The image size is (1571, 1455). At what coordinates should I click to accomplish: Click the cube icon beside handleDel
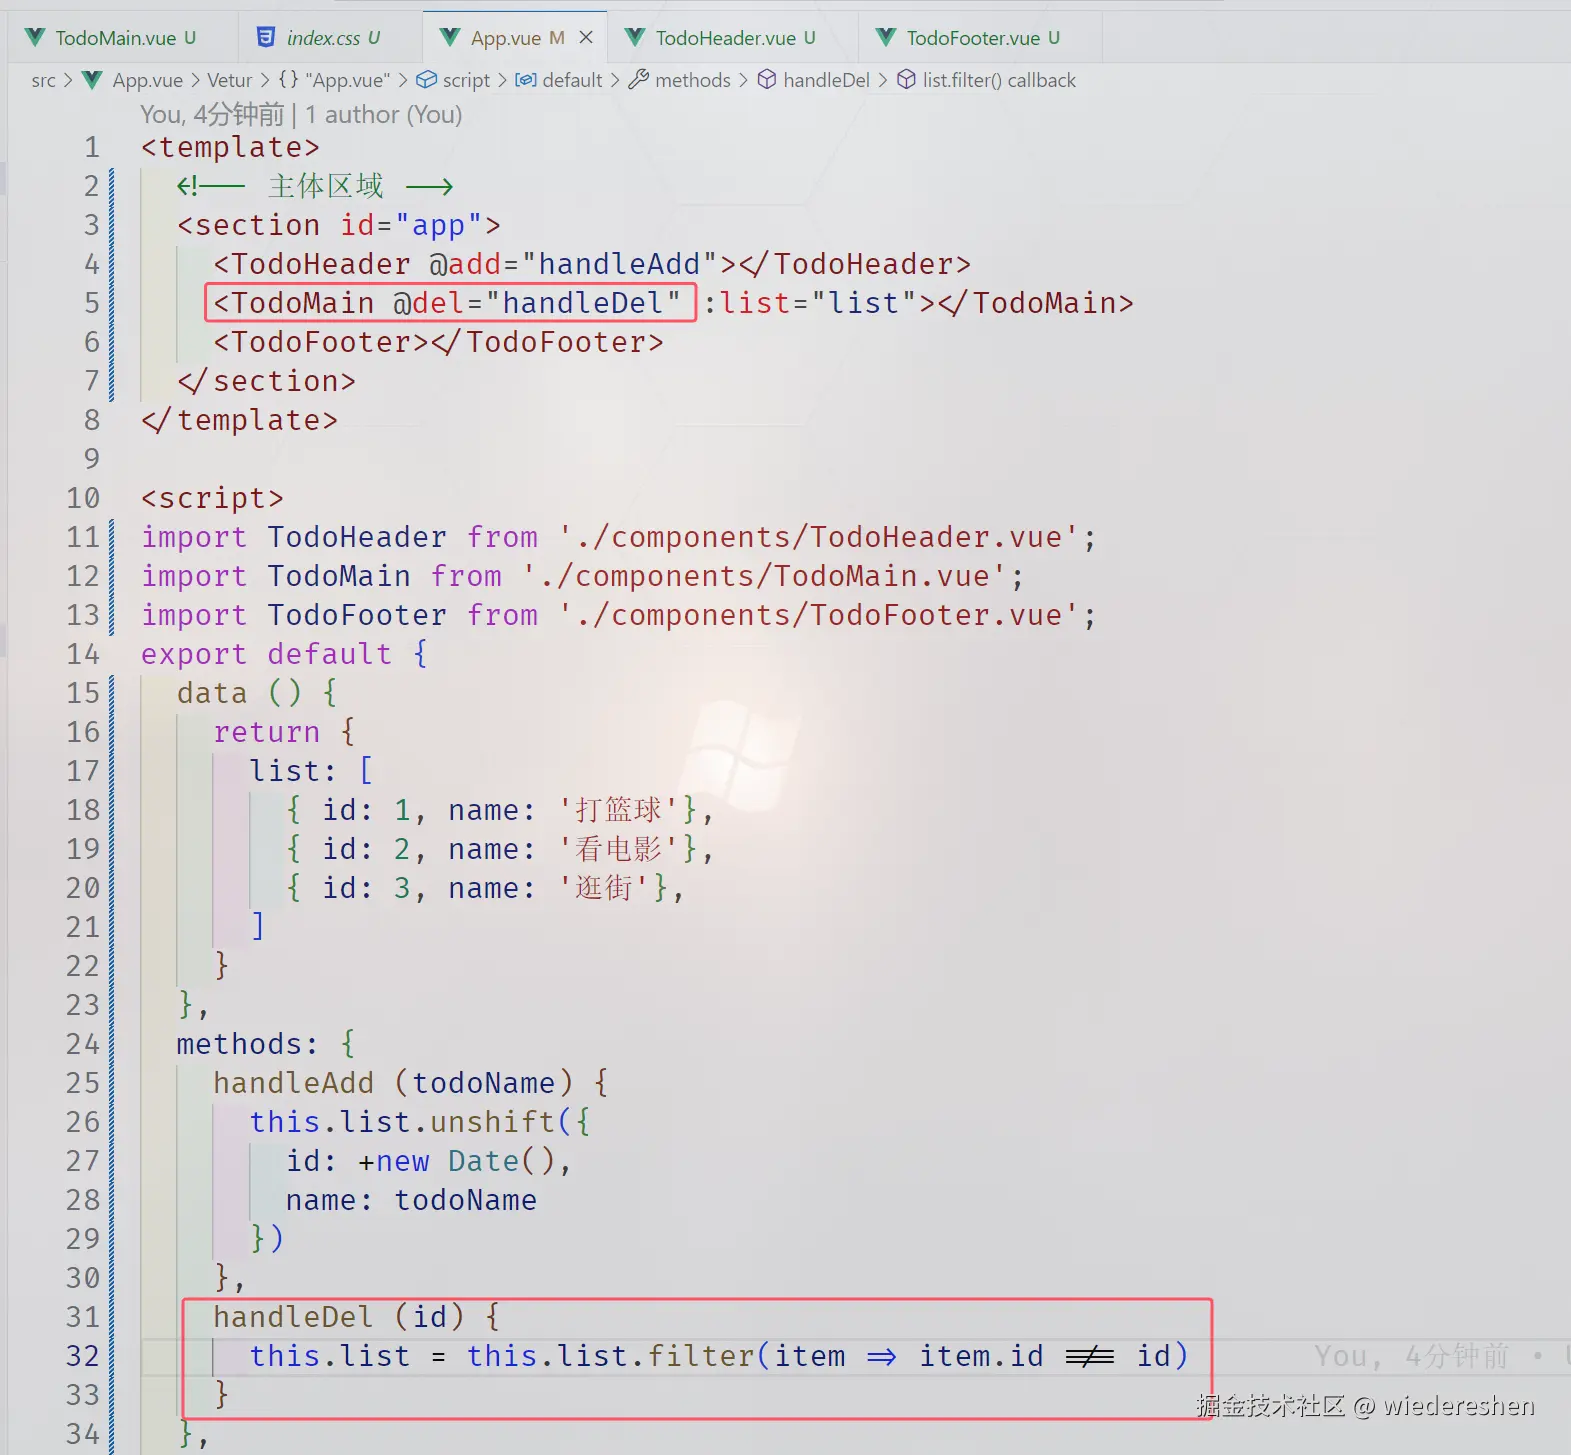click(x=767, y=80)
